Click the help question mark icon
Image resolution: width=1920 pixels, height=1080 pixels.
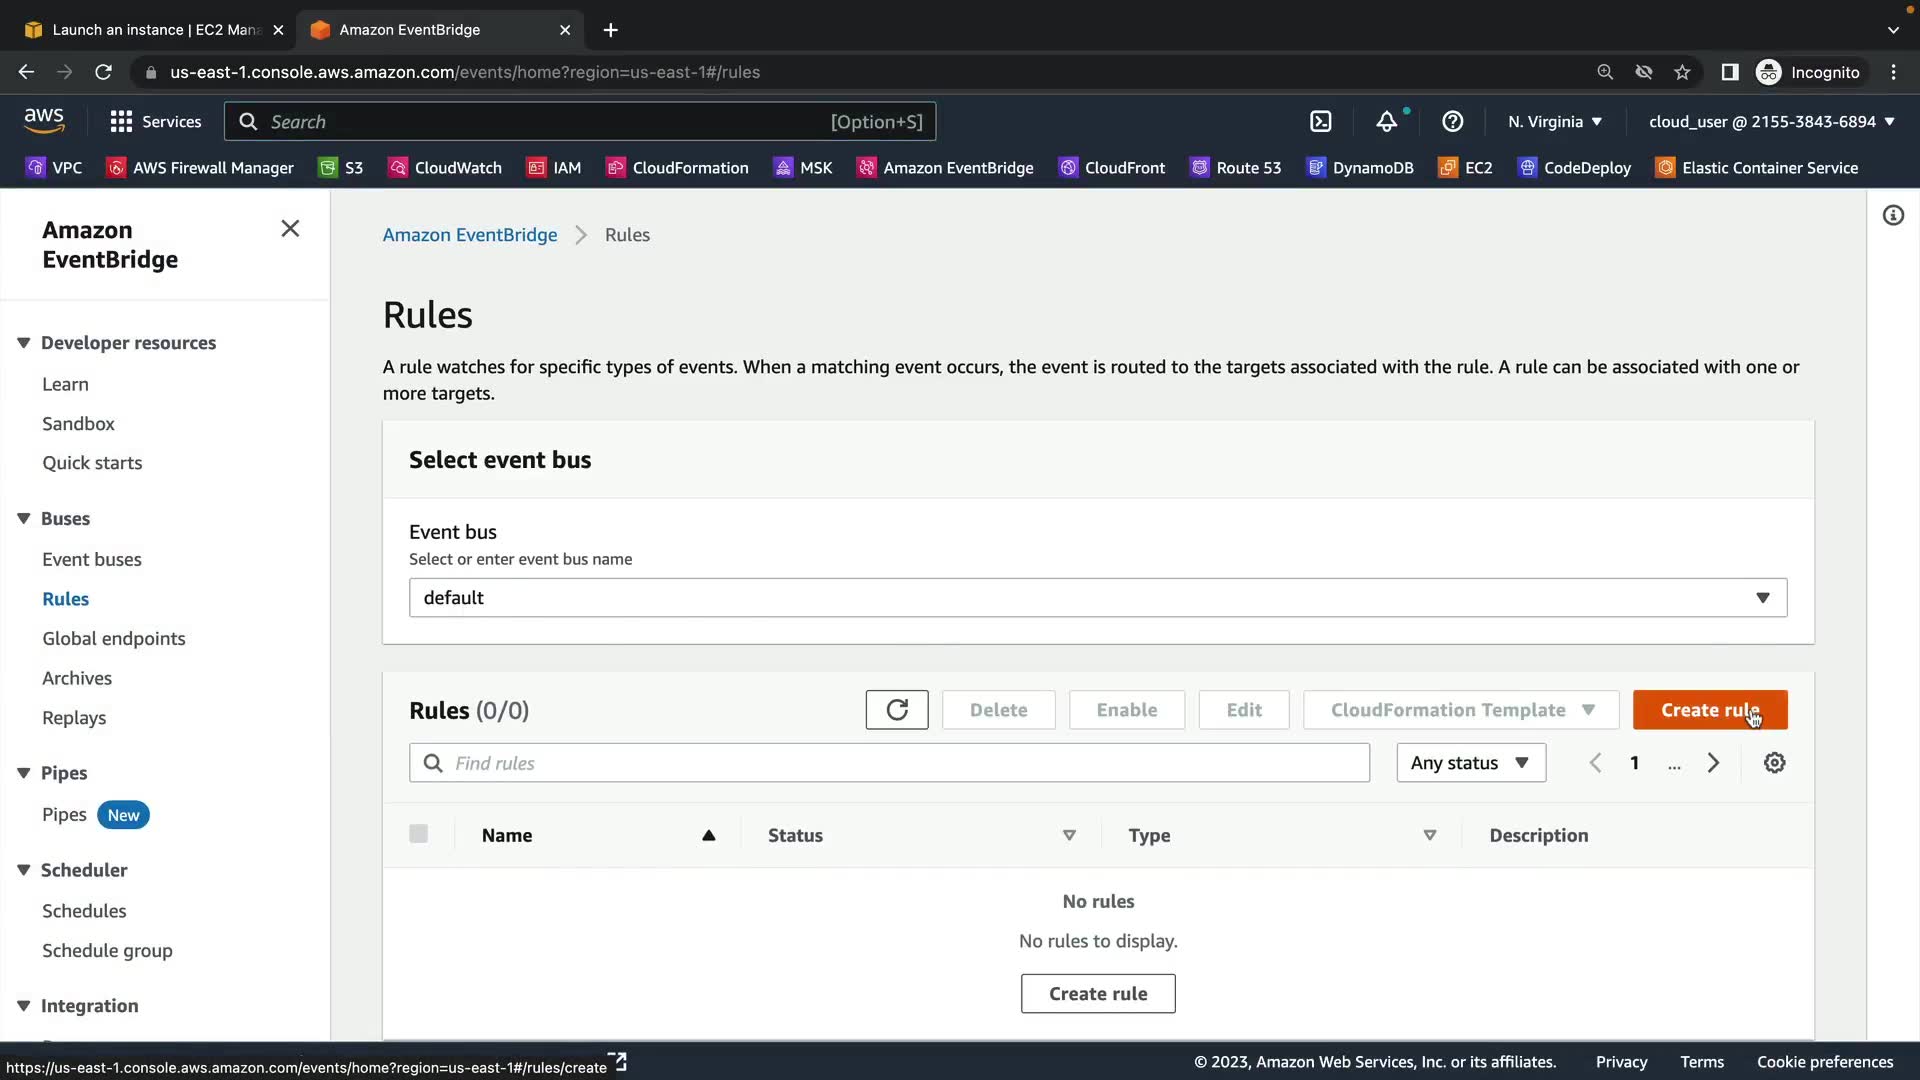pyautogui.click(x=1452, y=122)
